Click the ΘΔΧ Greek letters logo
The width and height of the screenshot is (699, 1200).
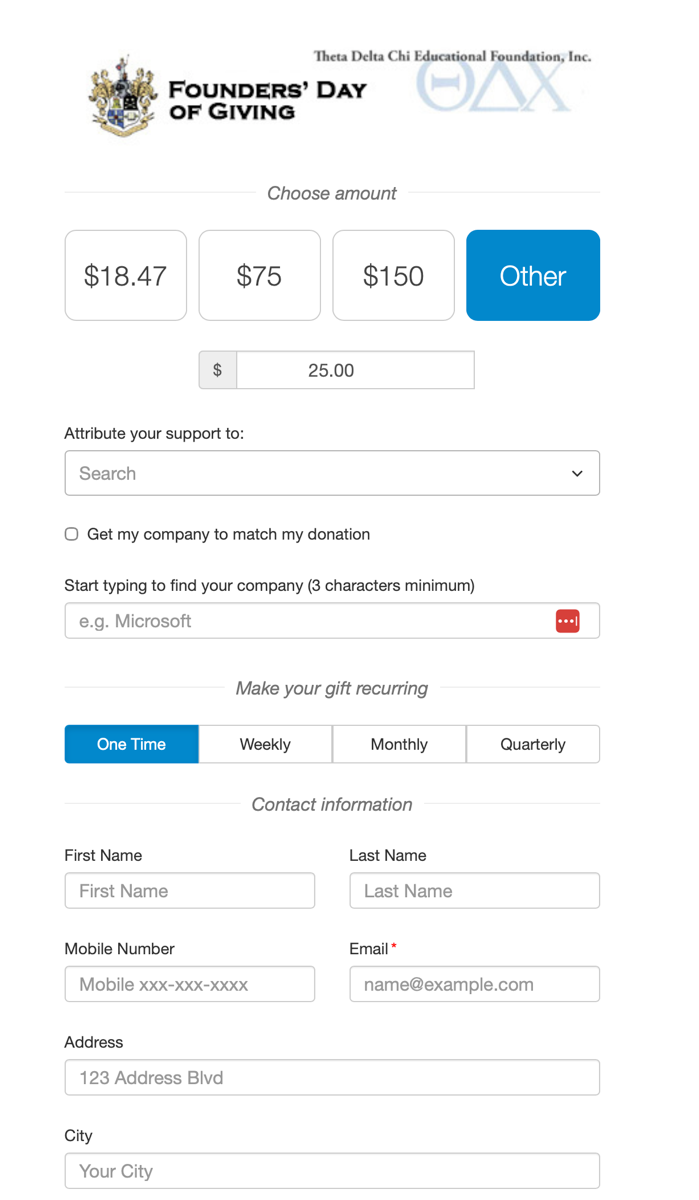click(x=494, y=87)
